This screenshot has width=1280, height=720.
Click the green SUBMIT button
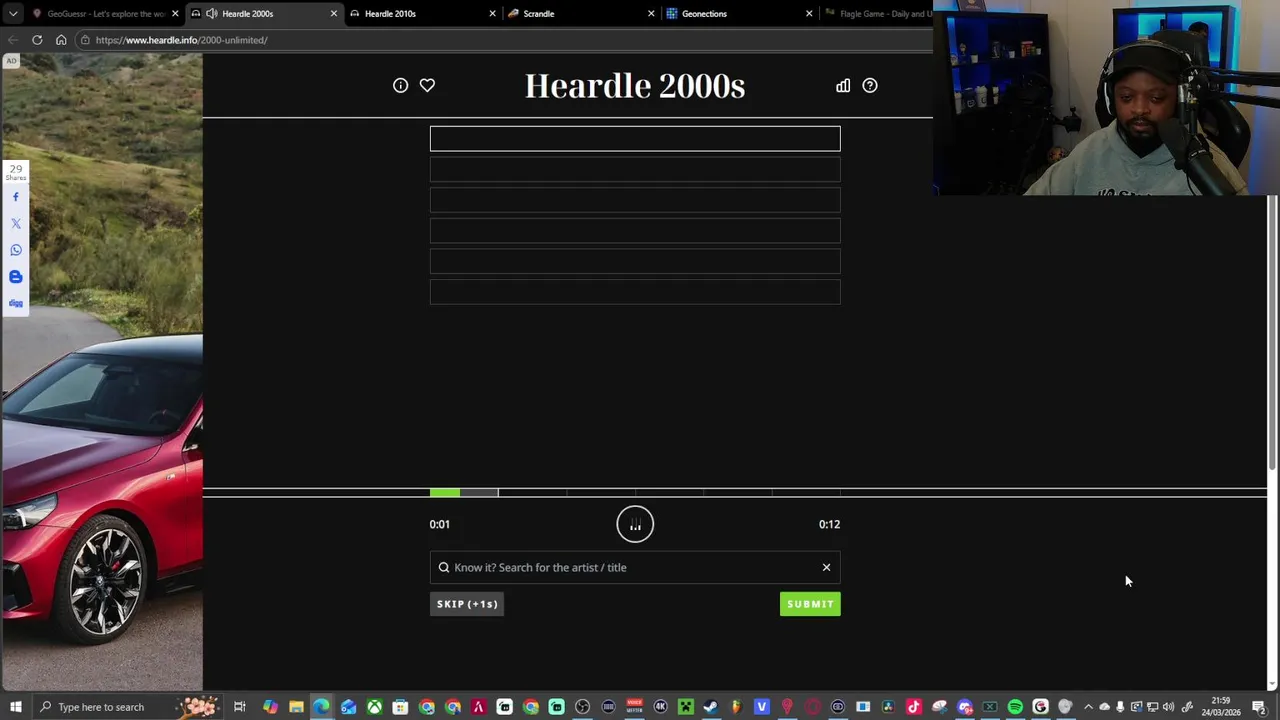pos(810,604)
